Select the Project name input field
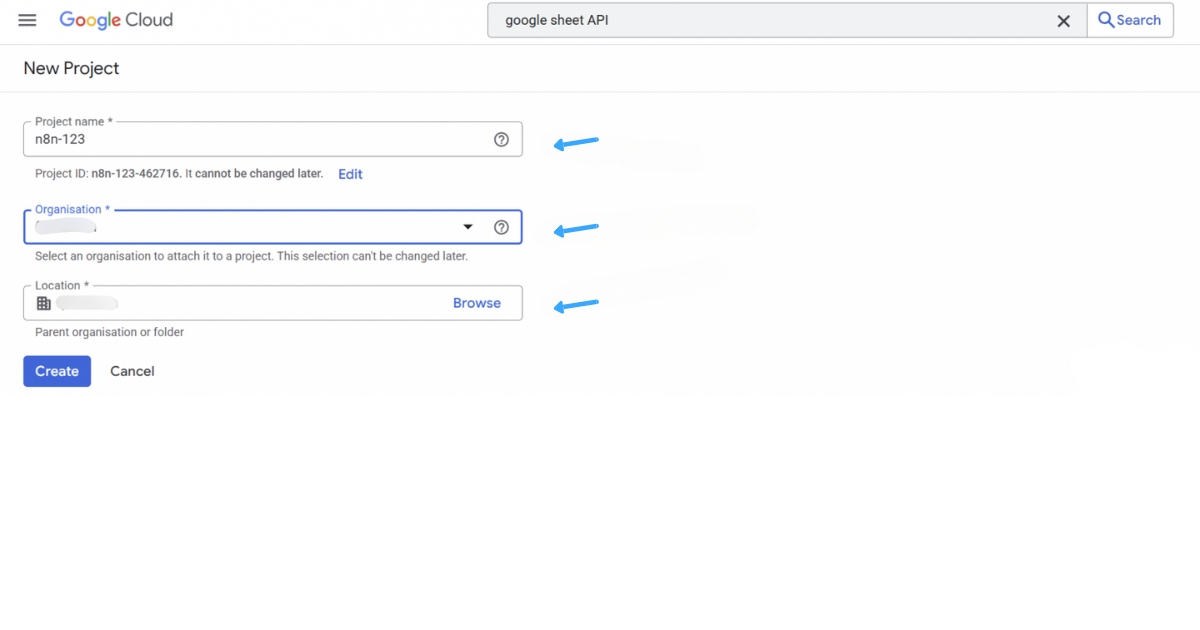Image resolution: width=1200 pixels, height=630 pixels. click(250, 139)
